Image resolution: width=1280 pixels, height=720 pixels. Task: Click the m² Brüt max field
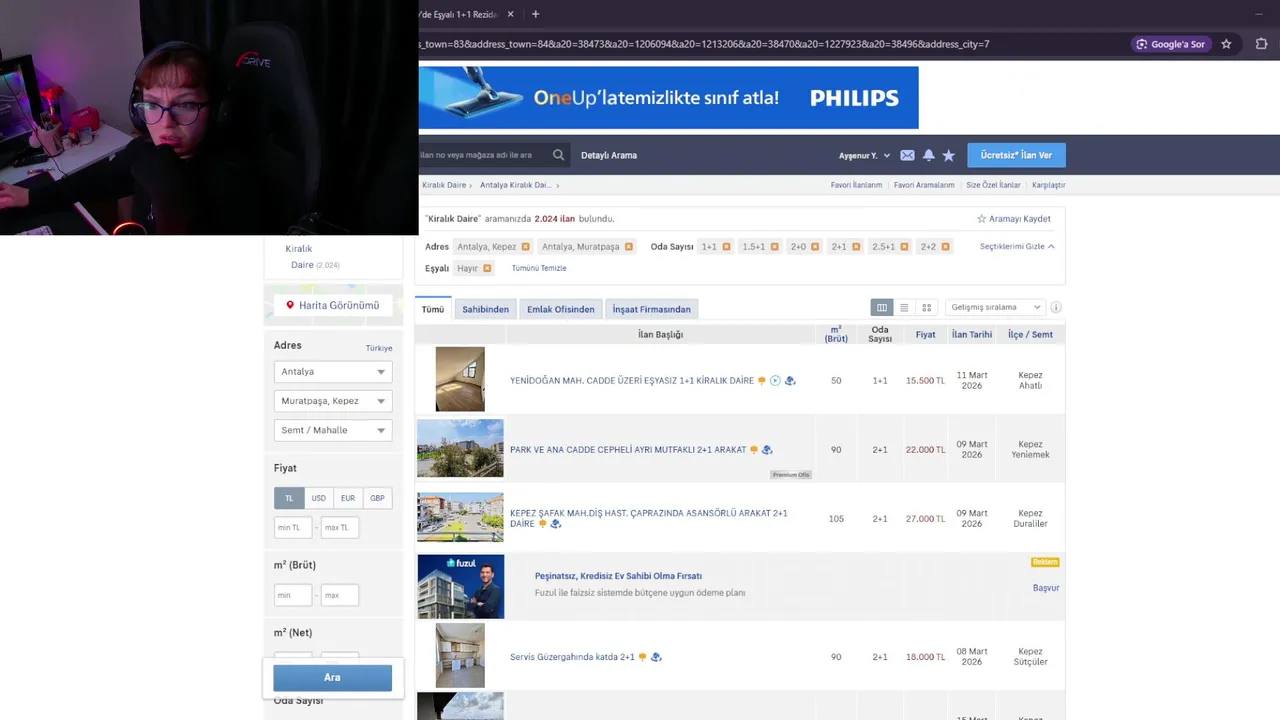click(x=340, y=595)
